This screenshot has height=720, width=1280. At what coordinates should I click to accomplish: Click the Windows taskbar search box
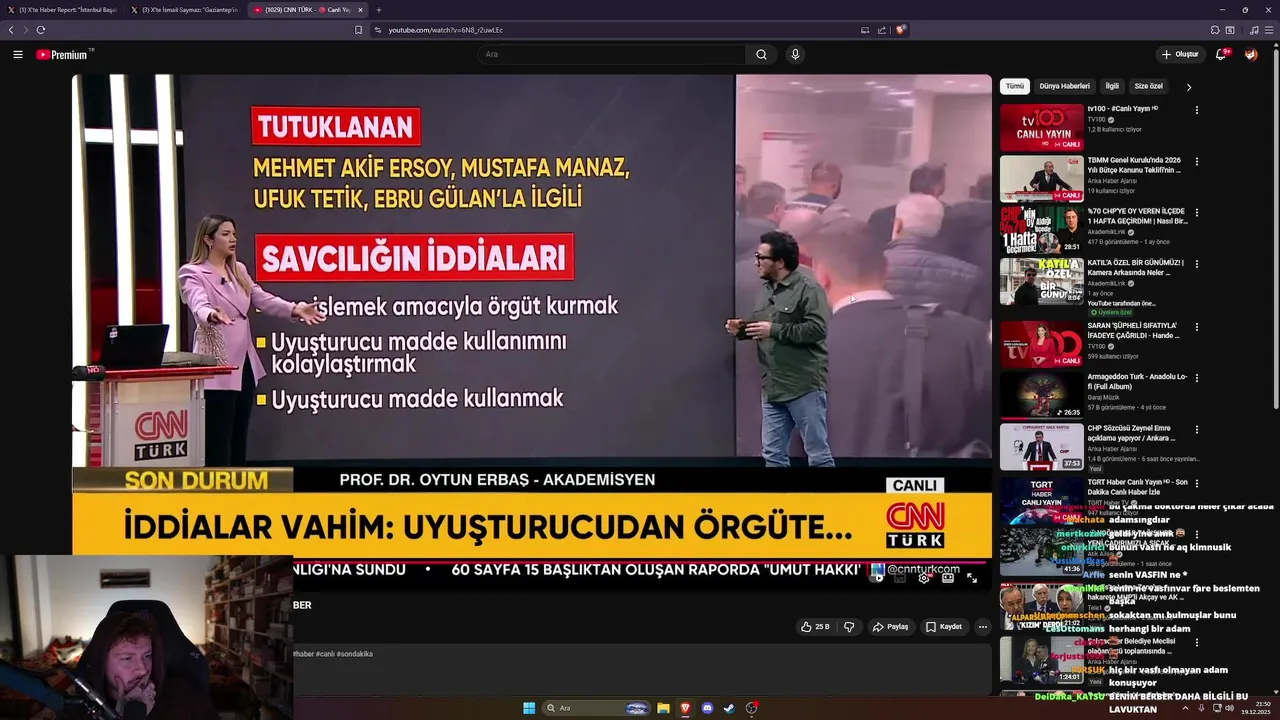pos(596,708)
